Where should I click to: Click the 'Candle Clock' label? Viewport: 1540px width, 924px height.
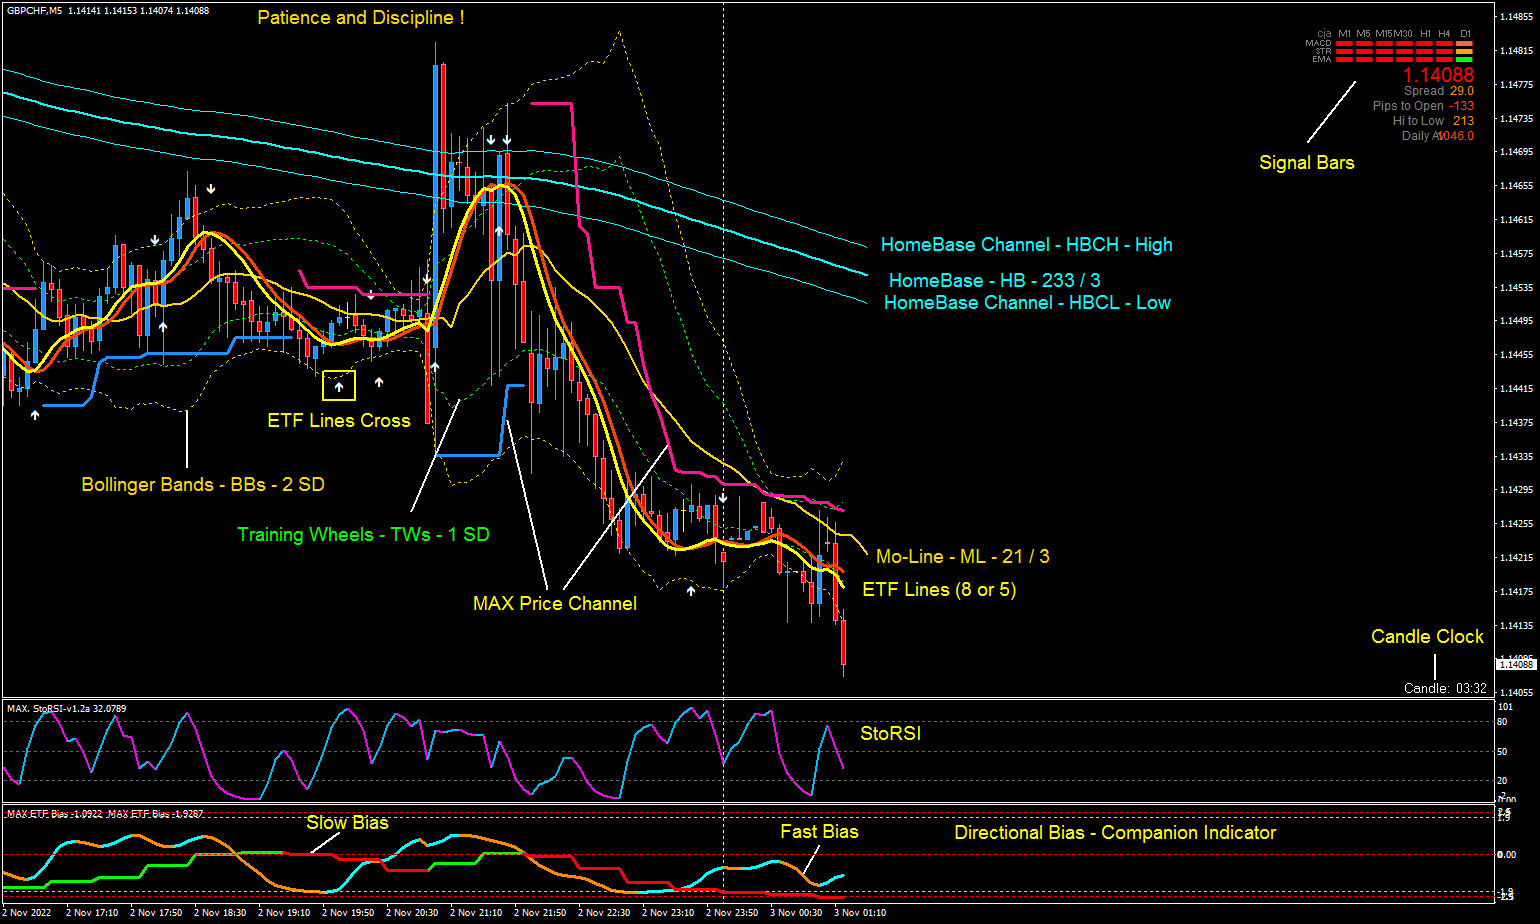[x=1427, y=637]
